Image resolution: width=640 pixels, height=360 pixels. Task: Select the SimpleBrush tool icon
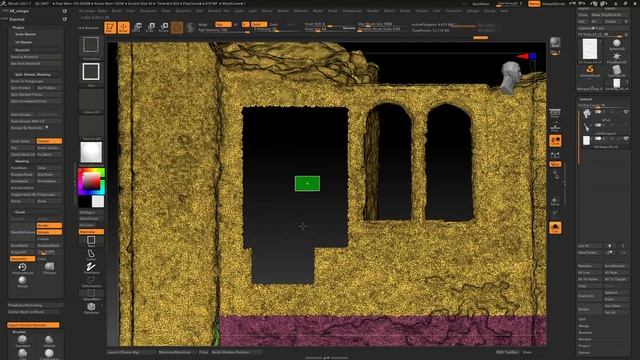590,71
